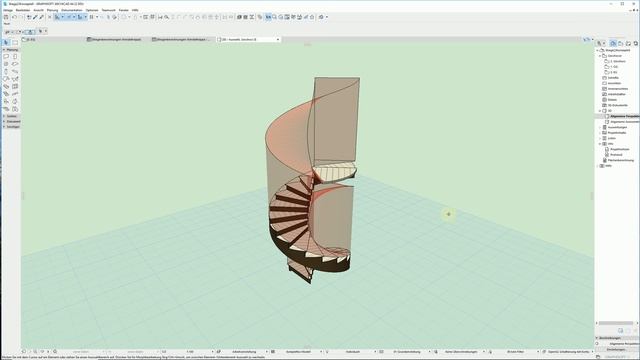Select Schnitte in the navigator tree
Image resolution: width=640 pixels, height=360 pixels.
[613, 78]
